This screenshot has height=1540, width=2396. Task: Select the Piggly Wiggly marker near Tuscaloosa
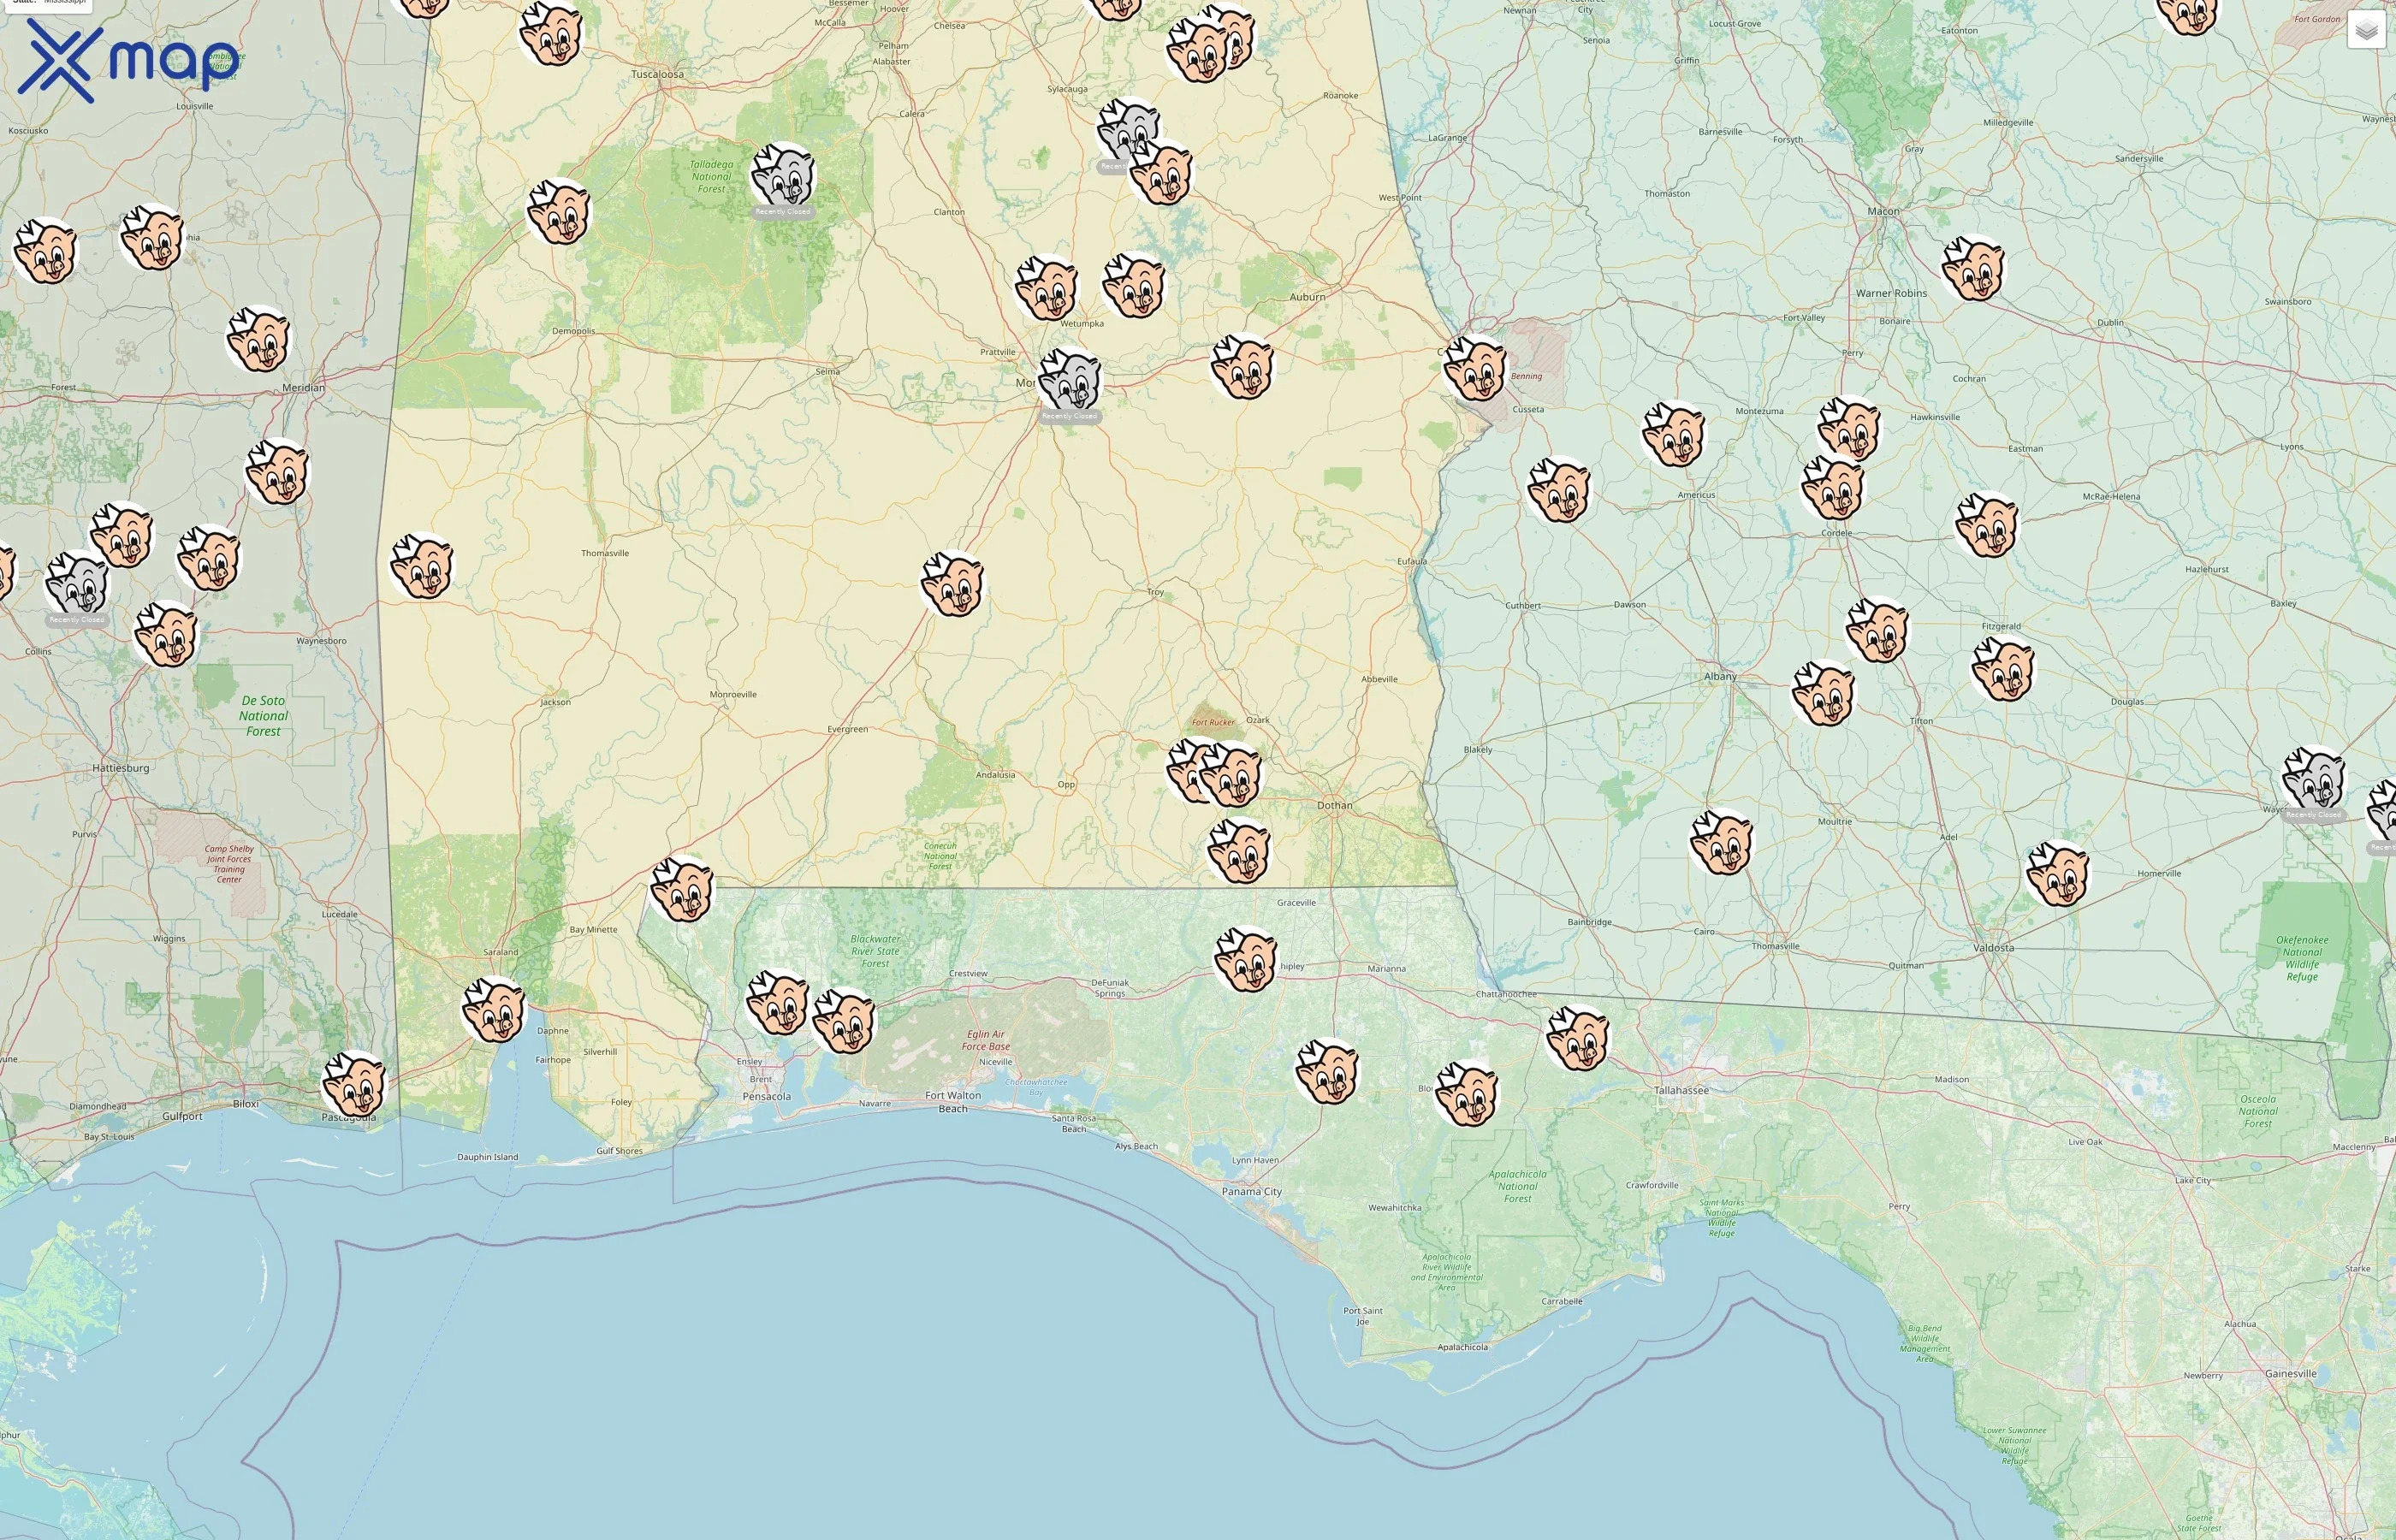pyautogui.click(x=554, y=35)
